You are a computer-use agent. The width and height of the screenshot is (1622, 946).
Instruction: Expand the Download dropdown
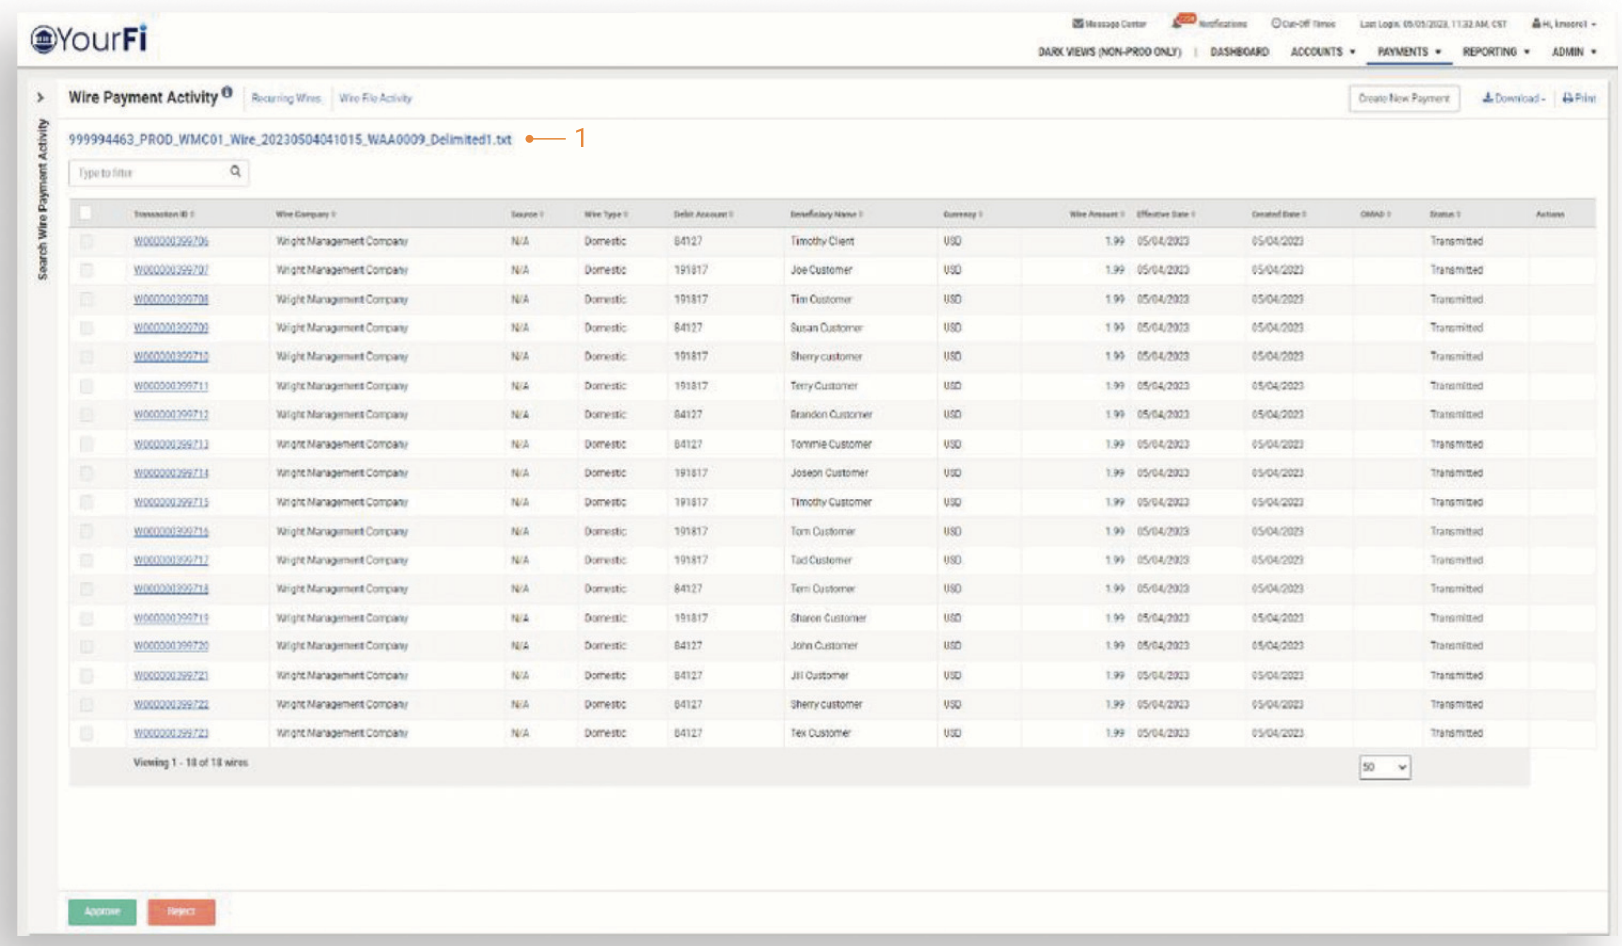coord(1513,98)
